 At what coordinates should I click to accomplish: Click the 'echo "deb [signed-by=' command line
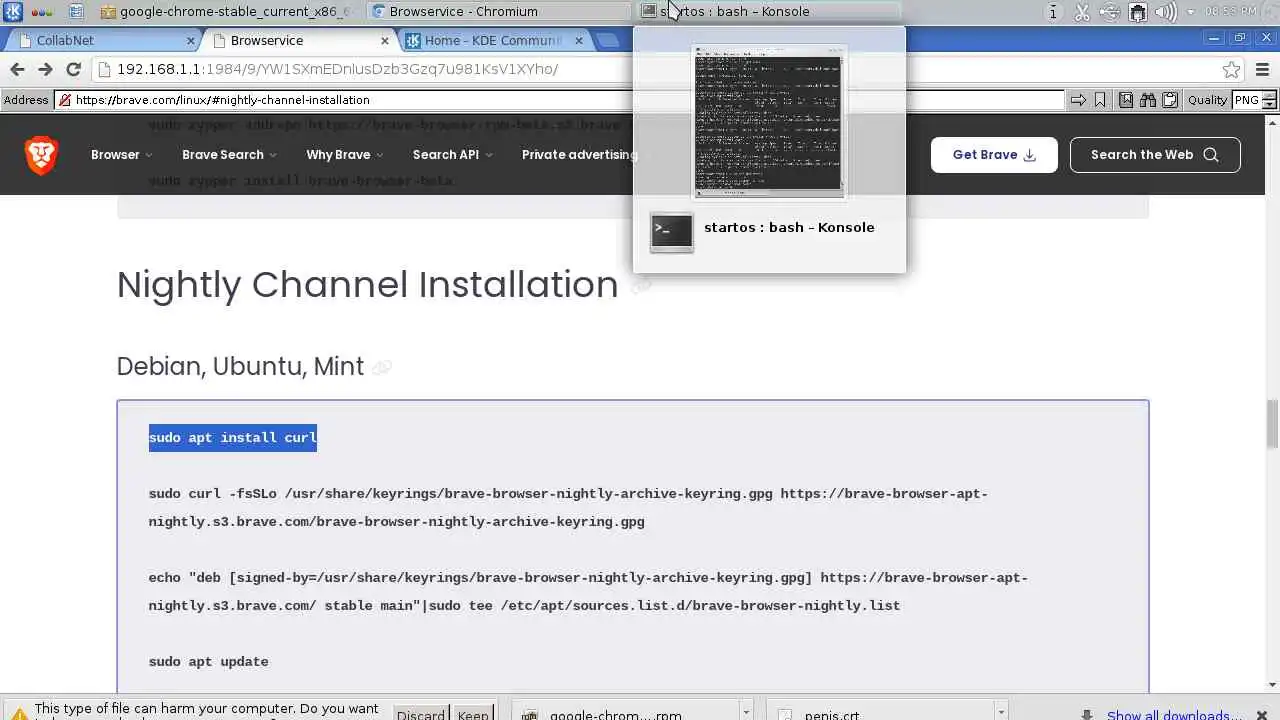click(588, 592)
